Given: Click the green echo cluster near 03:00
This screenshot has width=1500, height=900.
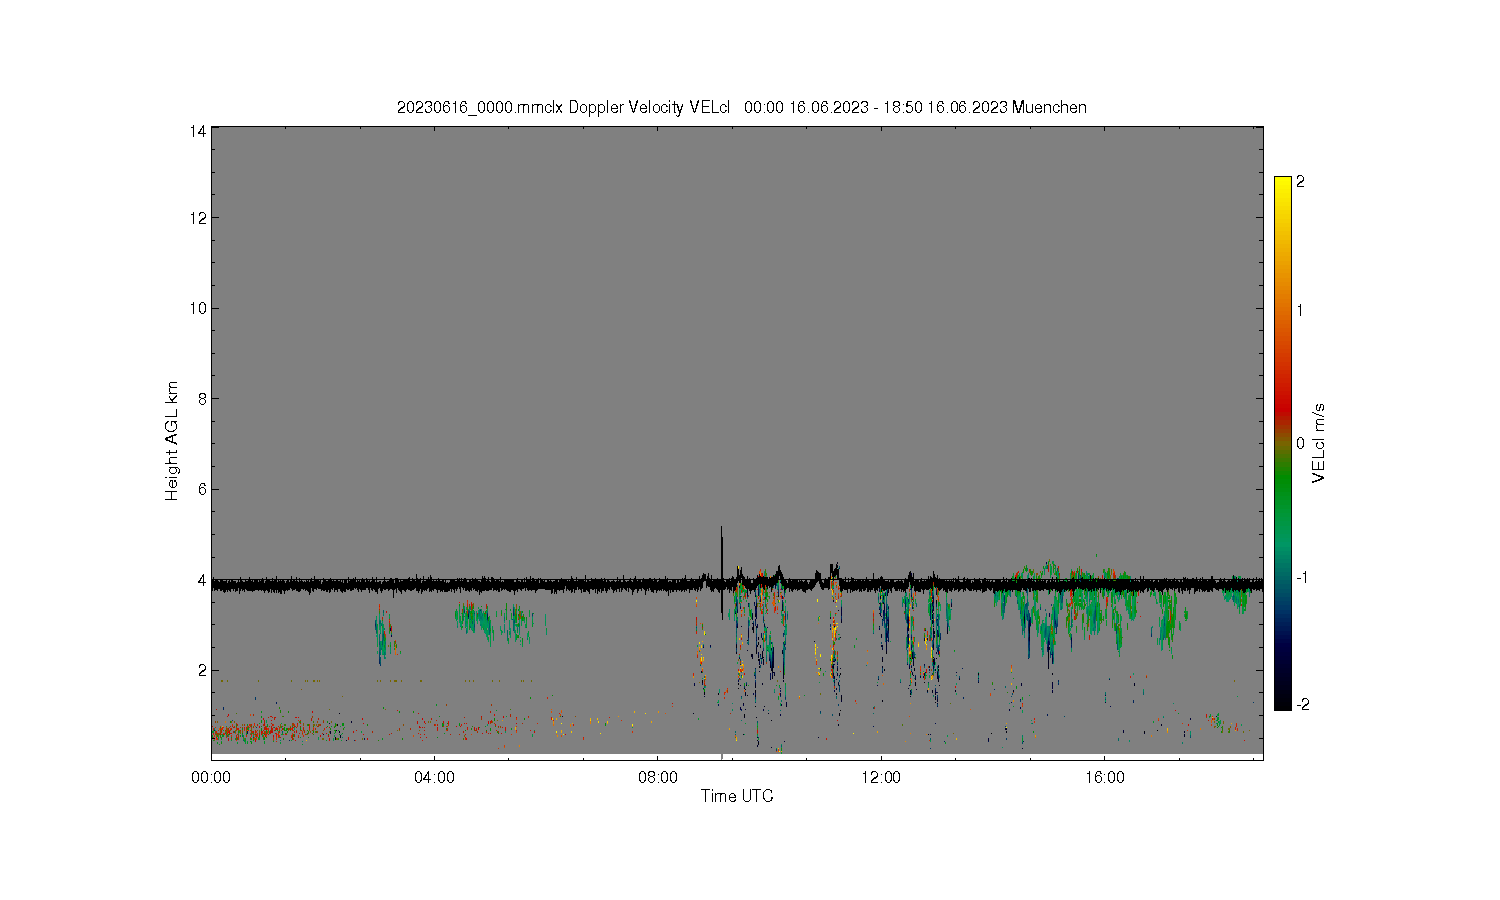Looking at the screenshot, I should 384,635.
